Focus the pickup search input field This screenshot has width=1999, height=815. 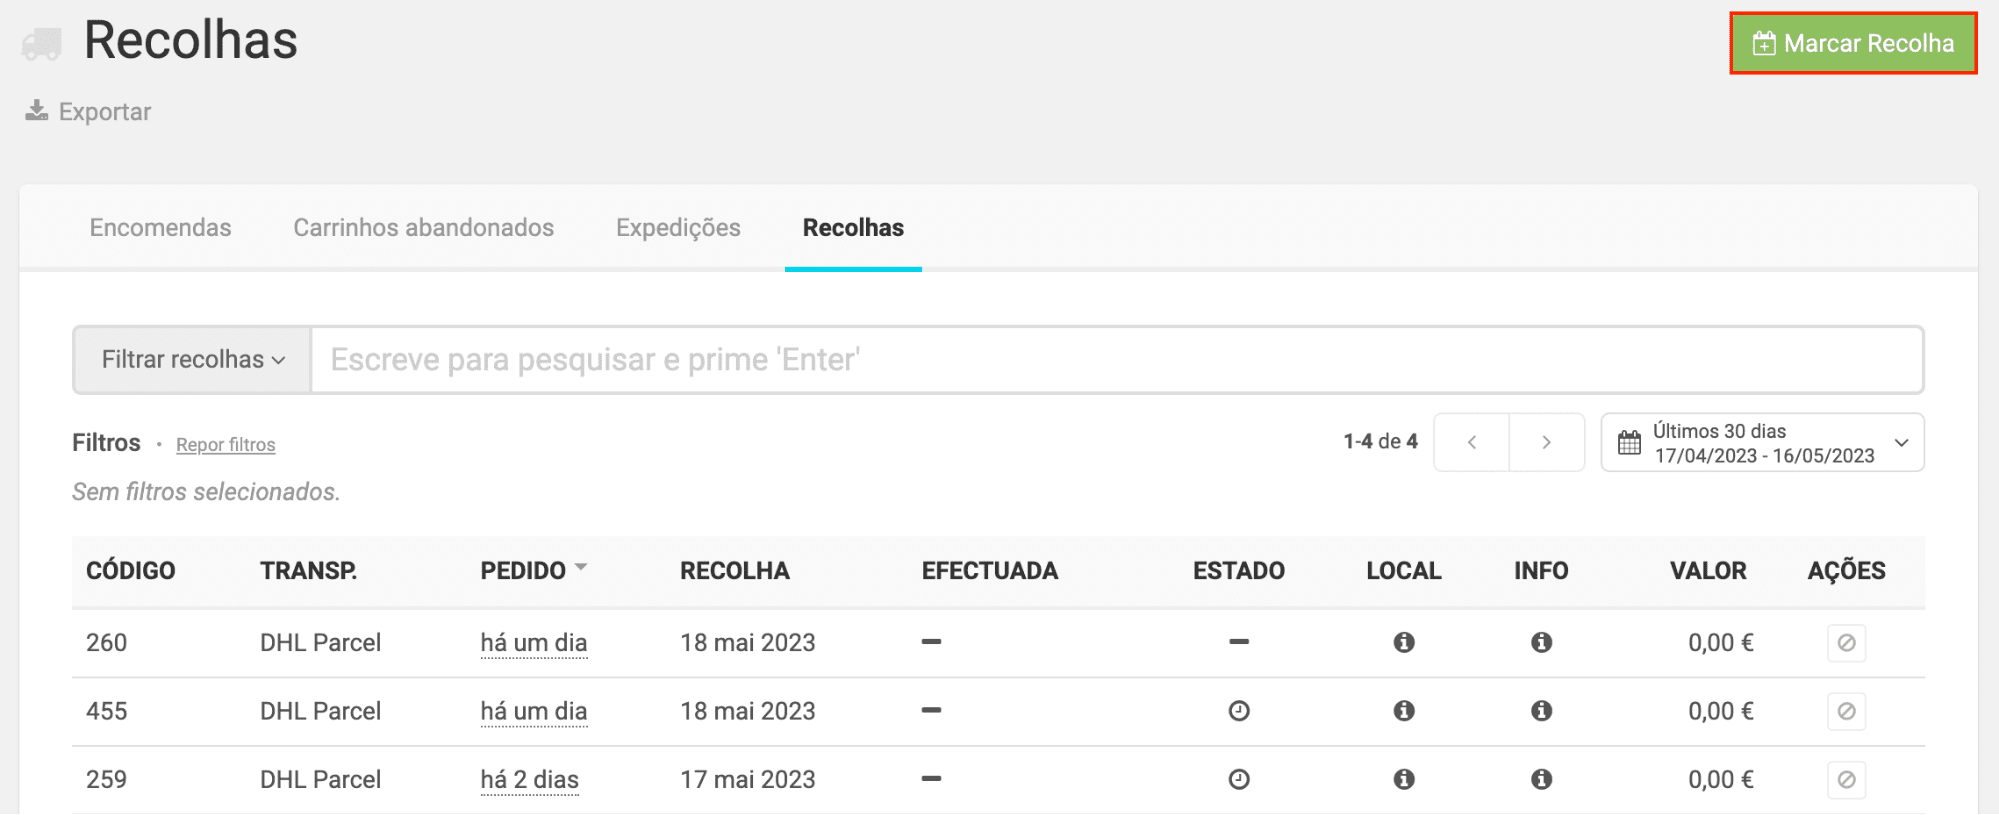coord(1115,360)
